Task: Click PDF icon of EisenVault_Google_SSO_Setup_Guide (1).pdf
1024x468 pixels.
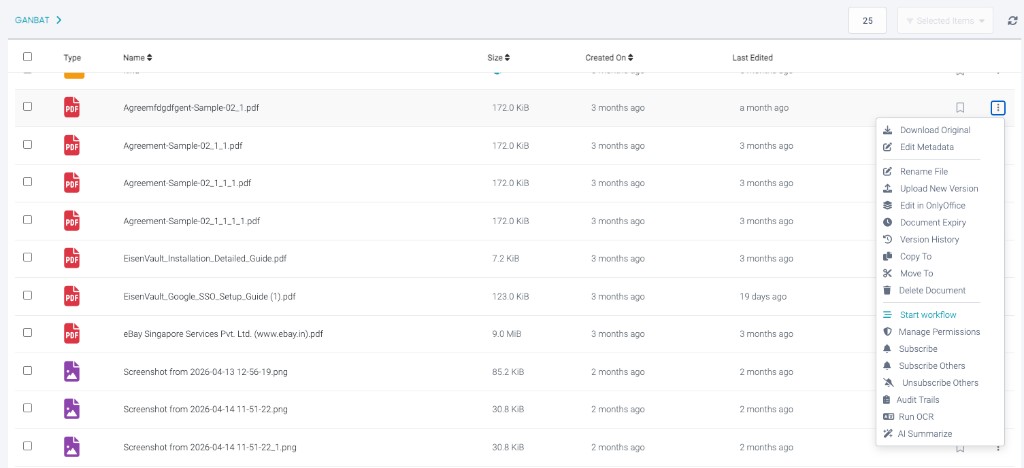Action: click(x=72, y=296)
